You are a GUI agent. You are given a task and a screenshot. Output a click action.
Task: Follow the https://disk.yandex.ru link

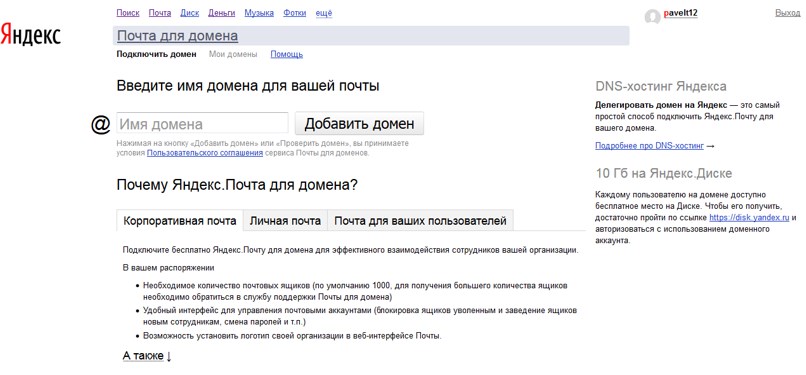pyautogui.click(x=749, y=217)
